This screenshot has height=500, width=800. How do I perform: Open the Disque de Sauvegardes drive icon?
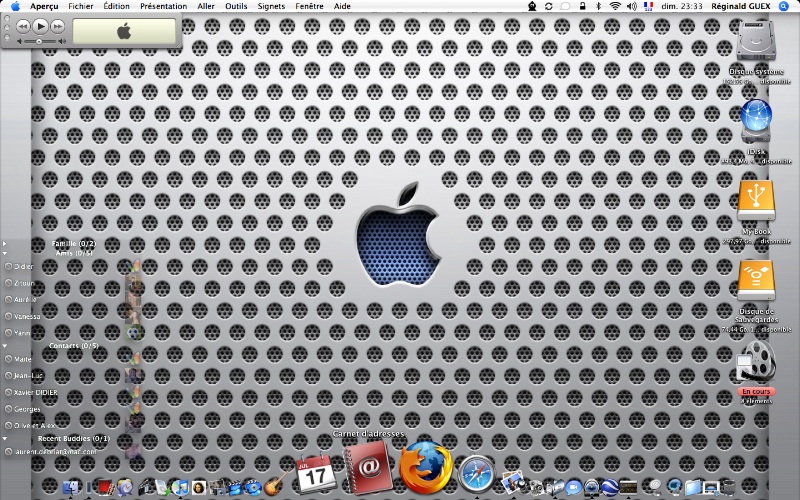756,280
